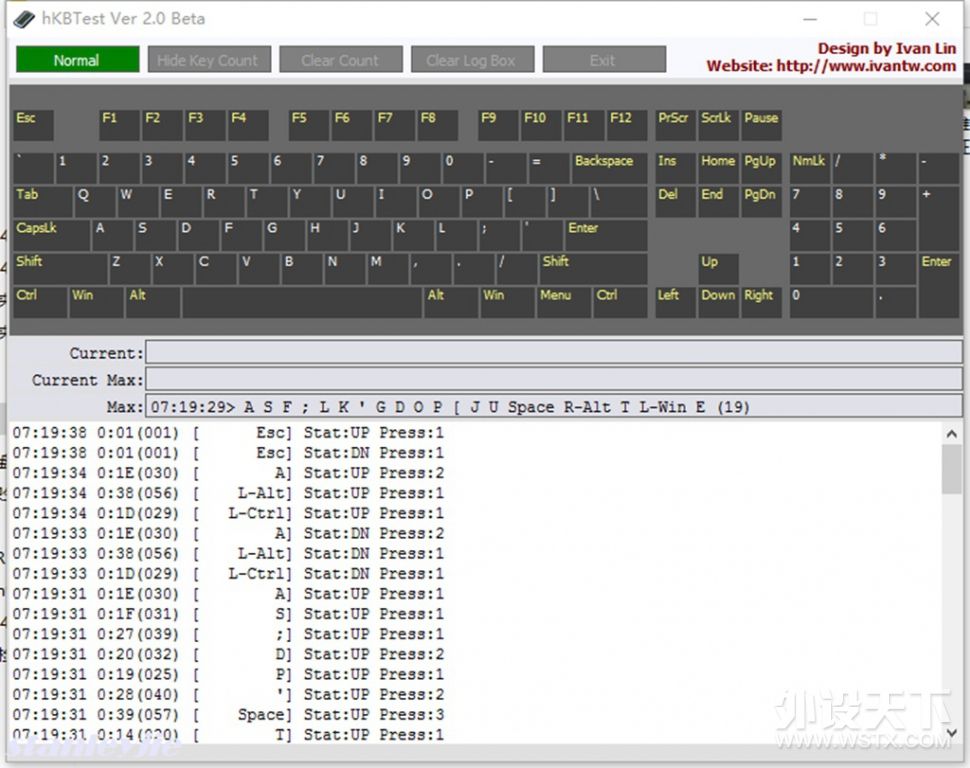Screen dimensions: 970x768
Task: Select the first log line 'Esc] Stat:UP Press:1'
Action: 228,433
